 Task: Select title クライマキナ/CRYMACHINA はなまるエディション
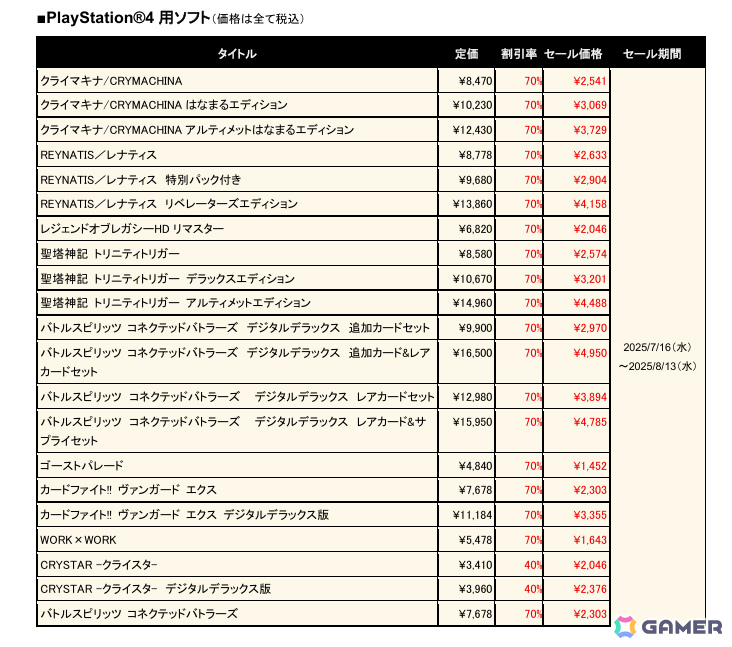point(164,105)
